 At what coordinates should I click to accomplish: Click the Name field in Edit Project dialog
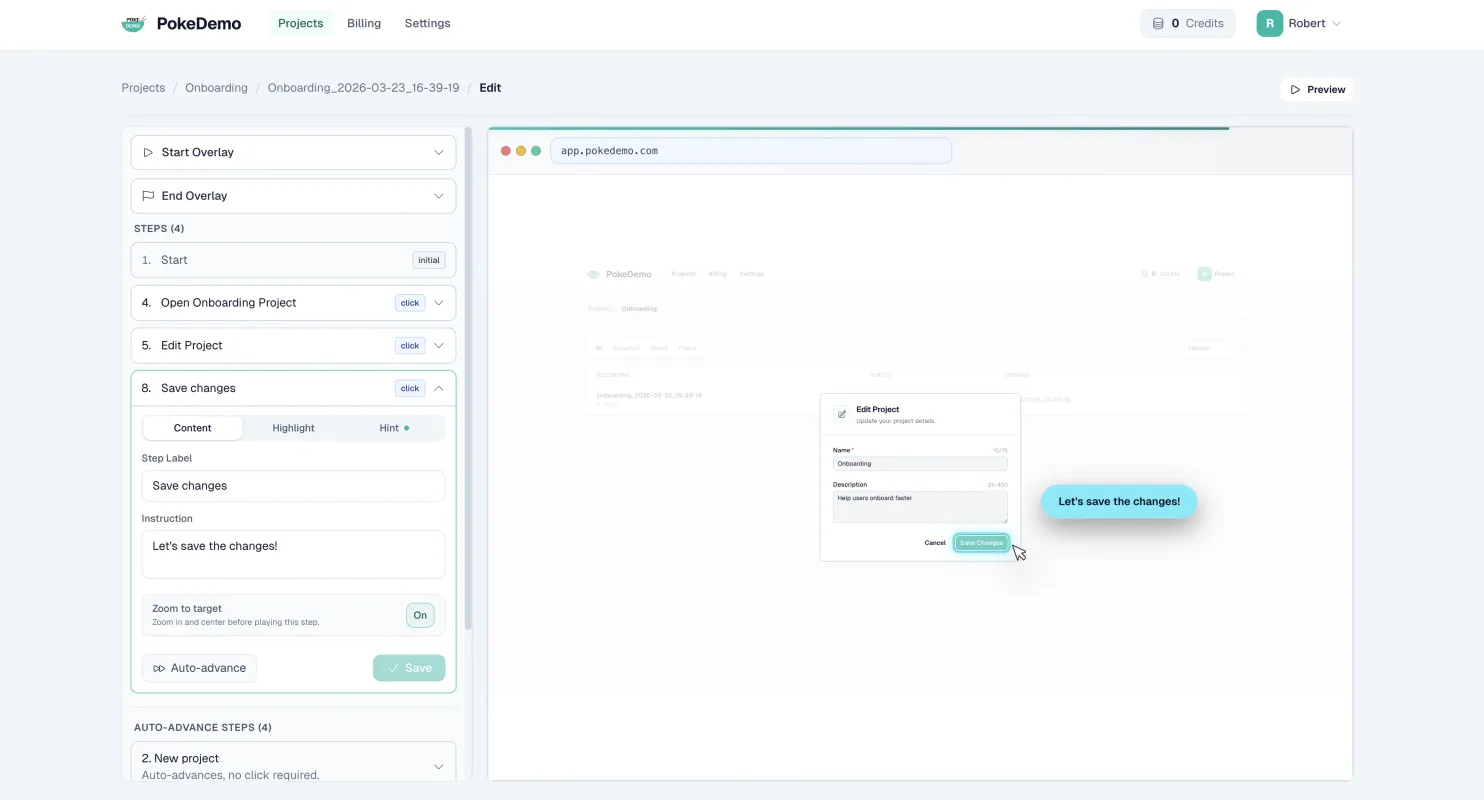tap(920, 464)
